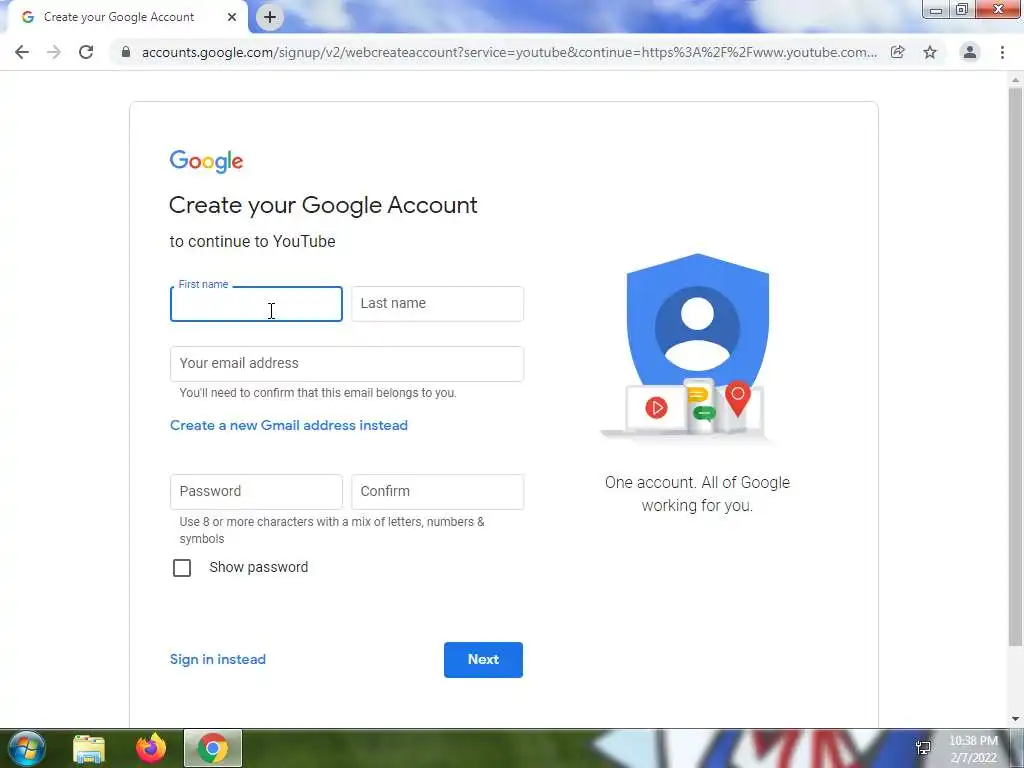The height and width of the screenshot is (768, 1024).
Task: Go back using Chrome's back arrow
Action: [22, 52]
